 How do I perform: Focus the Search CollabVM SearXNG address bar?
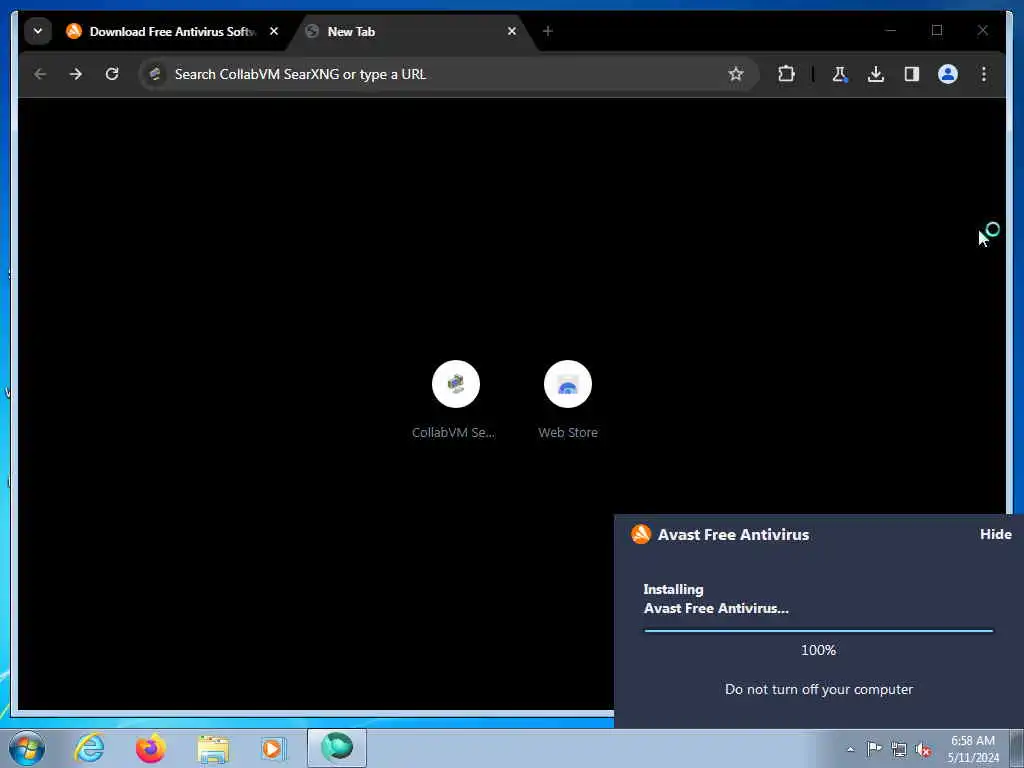coord(447,74)
